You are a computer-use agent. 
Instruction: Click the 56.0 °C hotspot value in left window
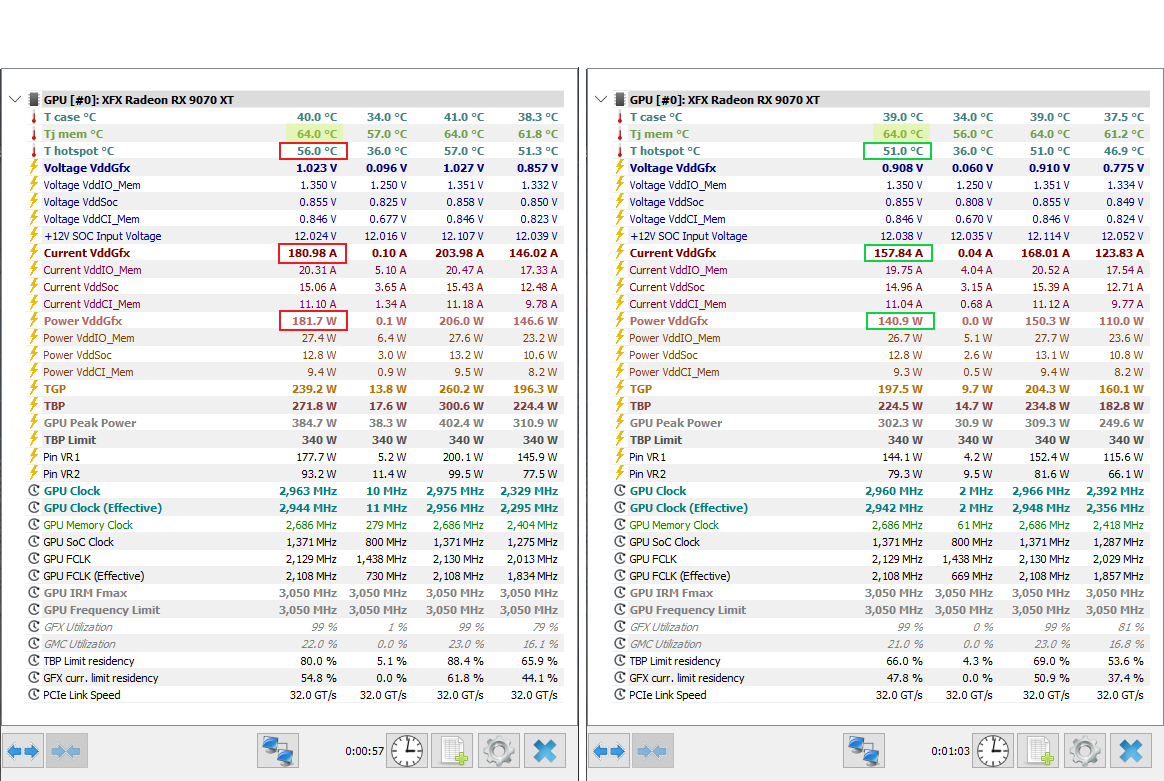click(x=317, y=151)
